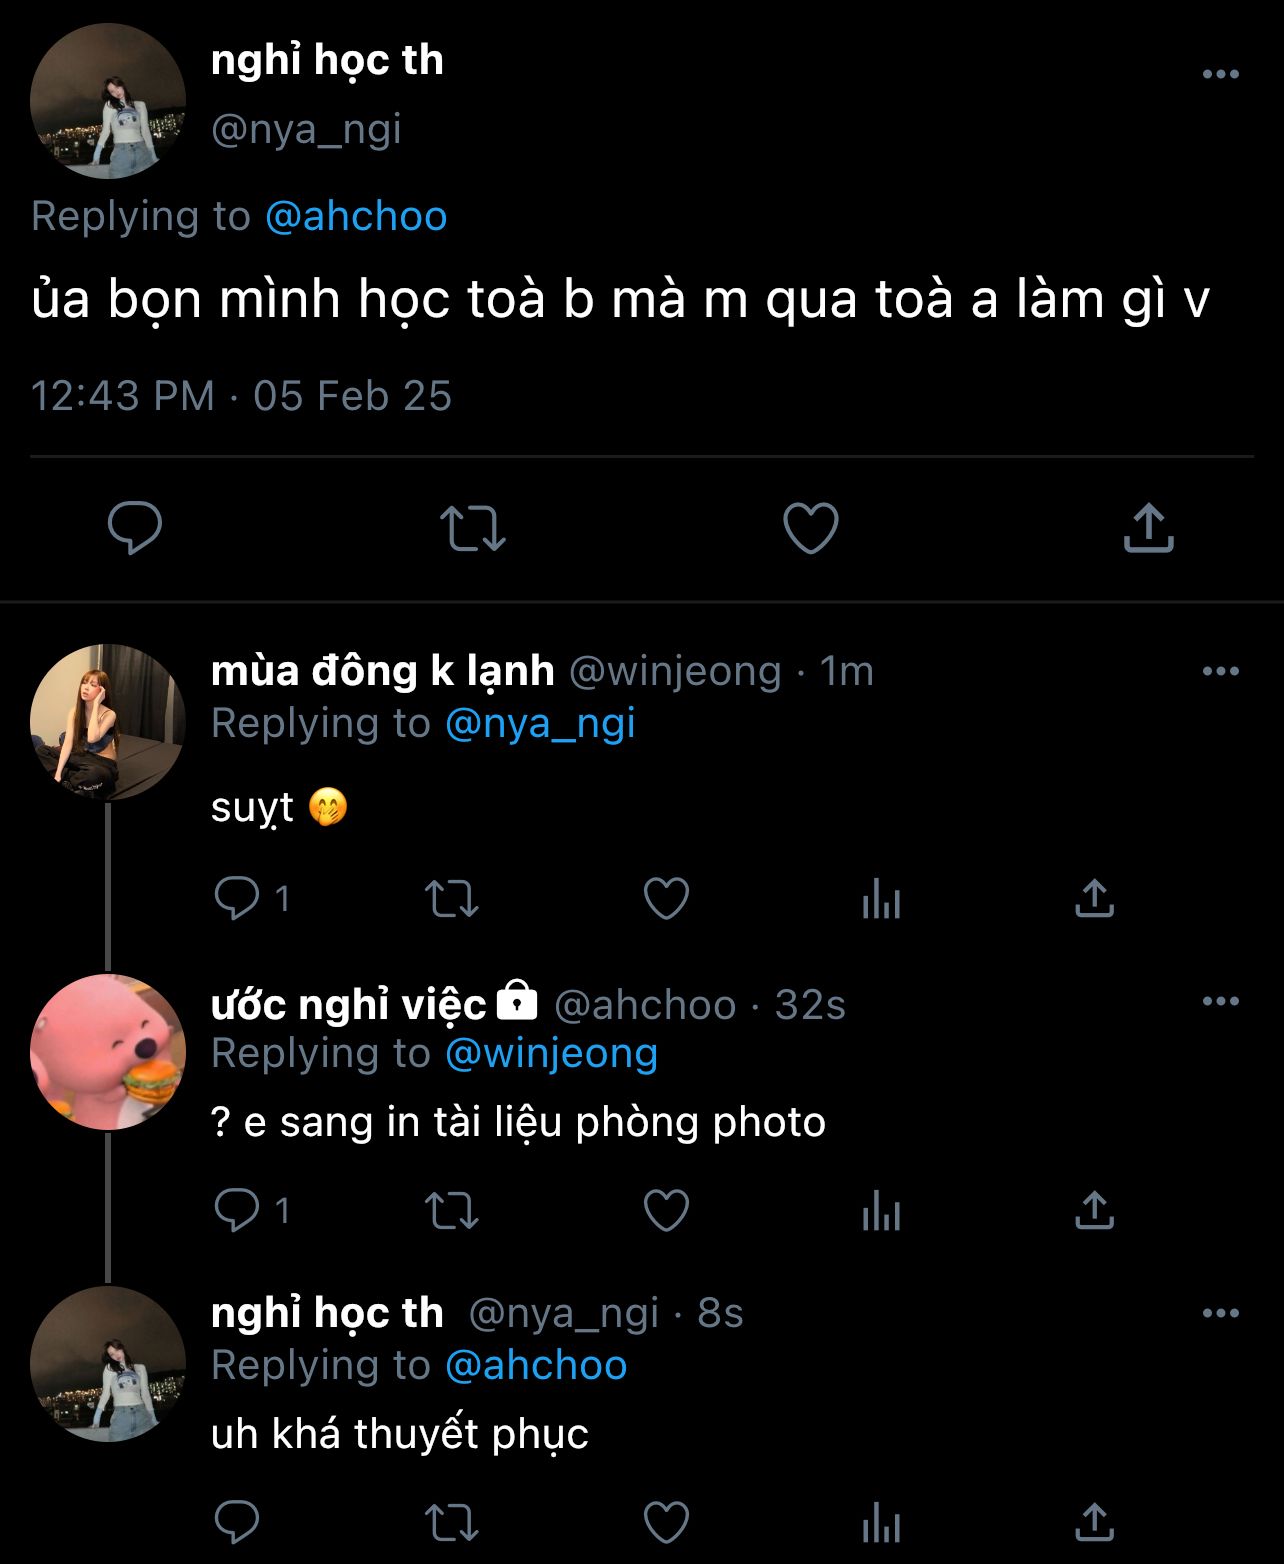Like the "suỵt" reply from winjeong
Image resolution: width=1284 pixels, height=1564 pixels.
point(666,898)
